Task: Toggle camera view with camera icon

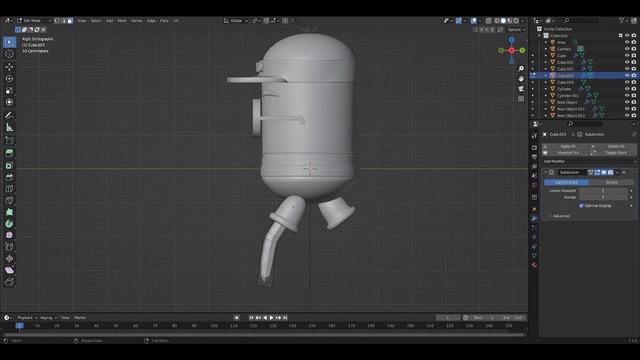Action: click(521, 89)
